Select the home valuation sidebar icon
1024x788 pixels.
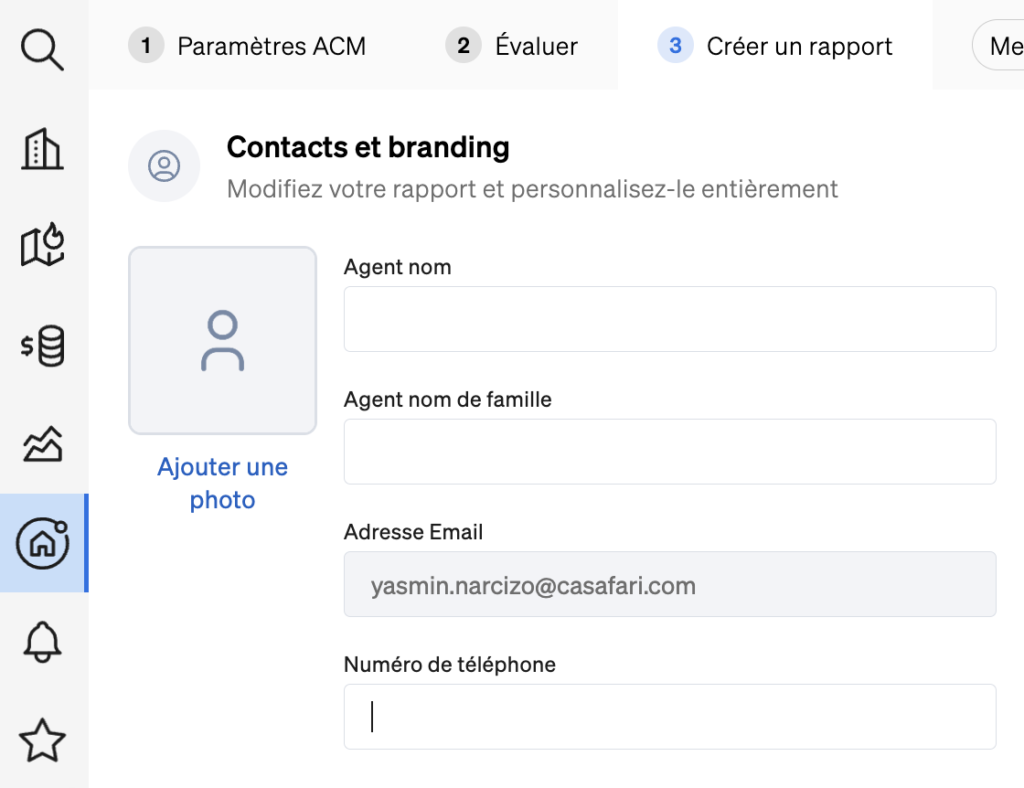pos(43,543)
